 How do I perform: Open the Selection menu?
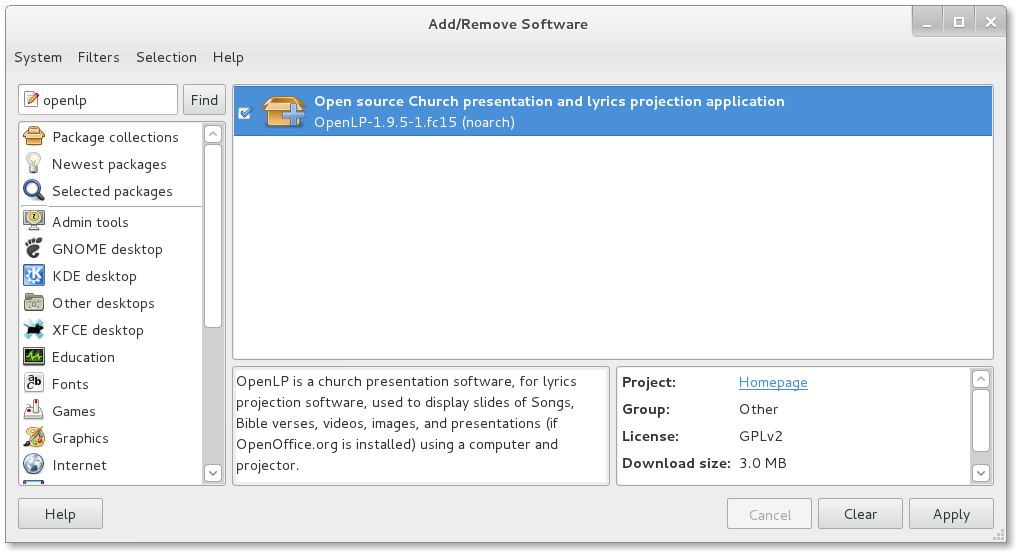click(167, 57)
